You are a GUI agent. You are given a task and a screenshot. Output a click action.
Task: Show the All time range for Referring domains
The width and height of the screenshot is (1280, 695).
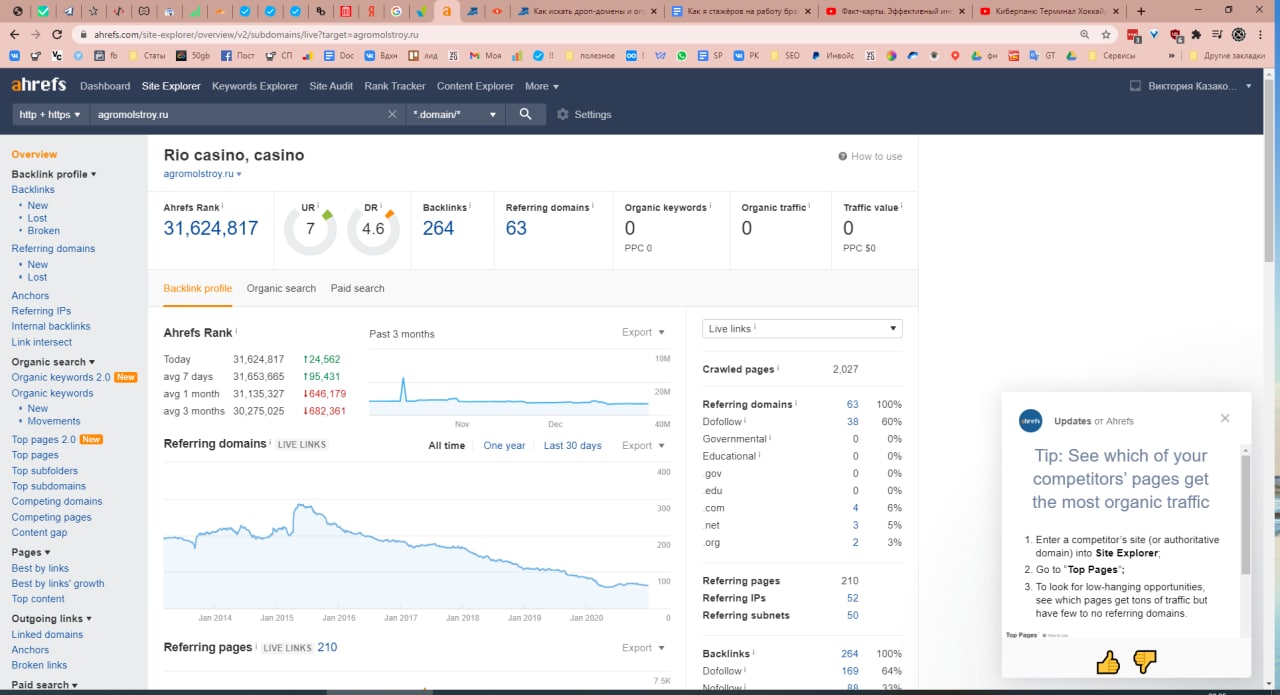447,445
